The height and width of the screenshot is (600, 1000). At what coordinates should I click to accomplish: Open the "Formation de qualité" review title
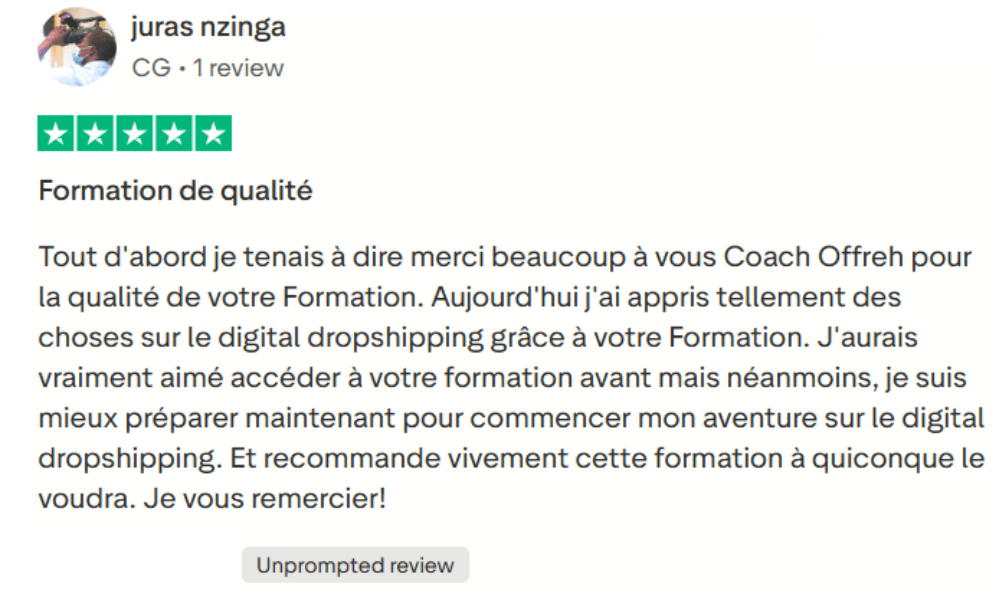[x=175, y=190]
